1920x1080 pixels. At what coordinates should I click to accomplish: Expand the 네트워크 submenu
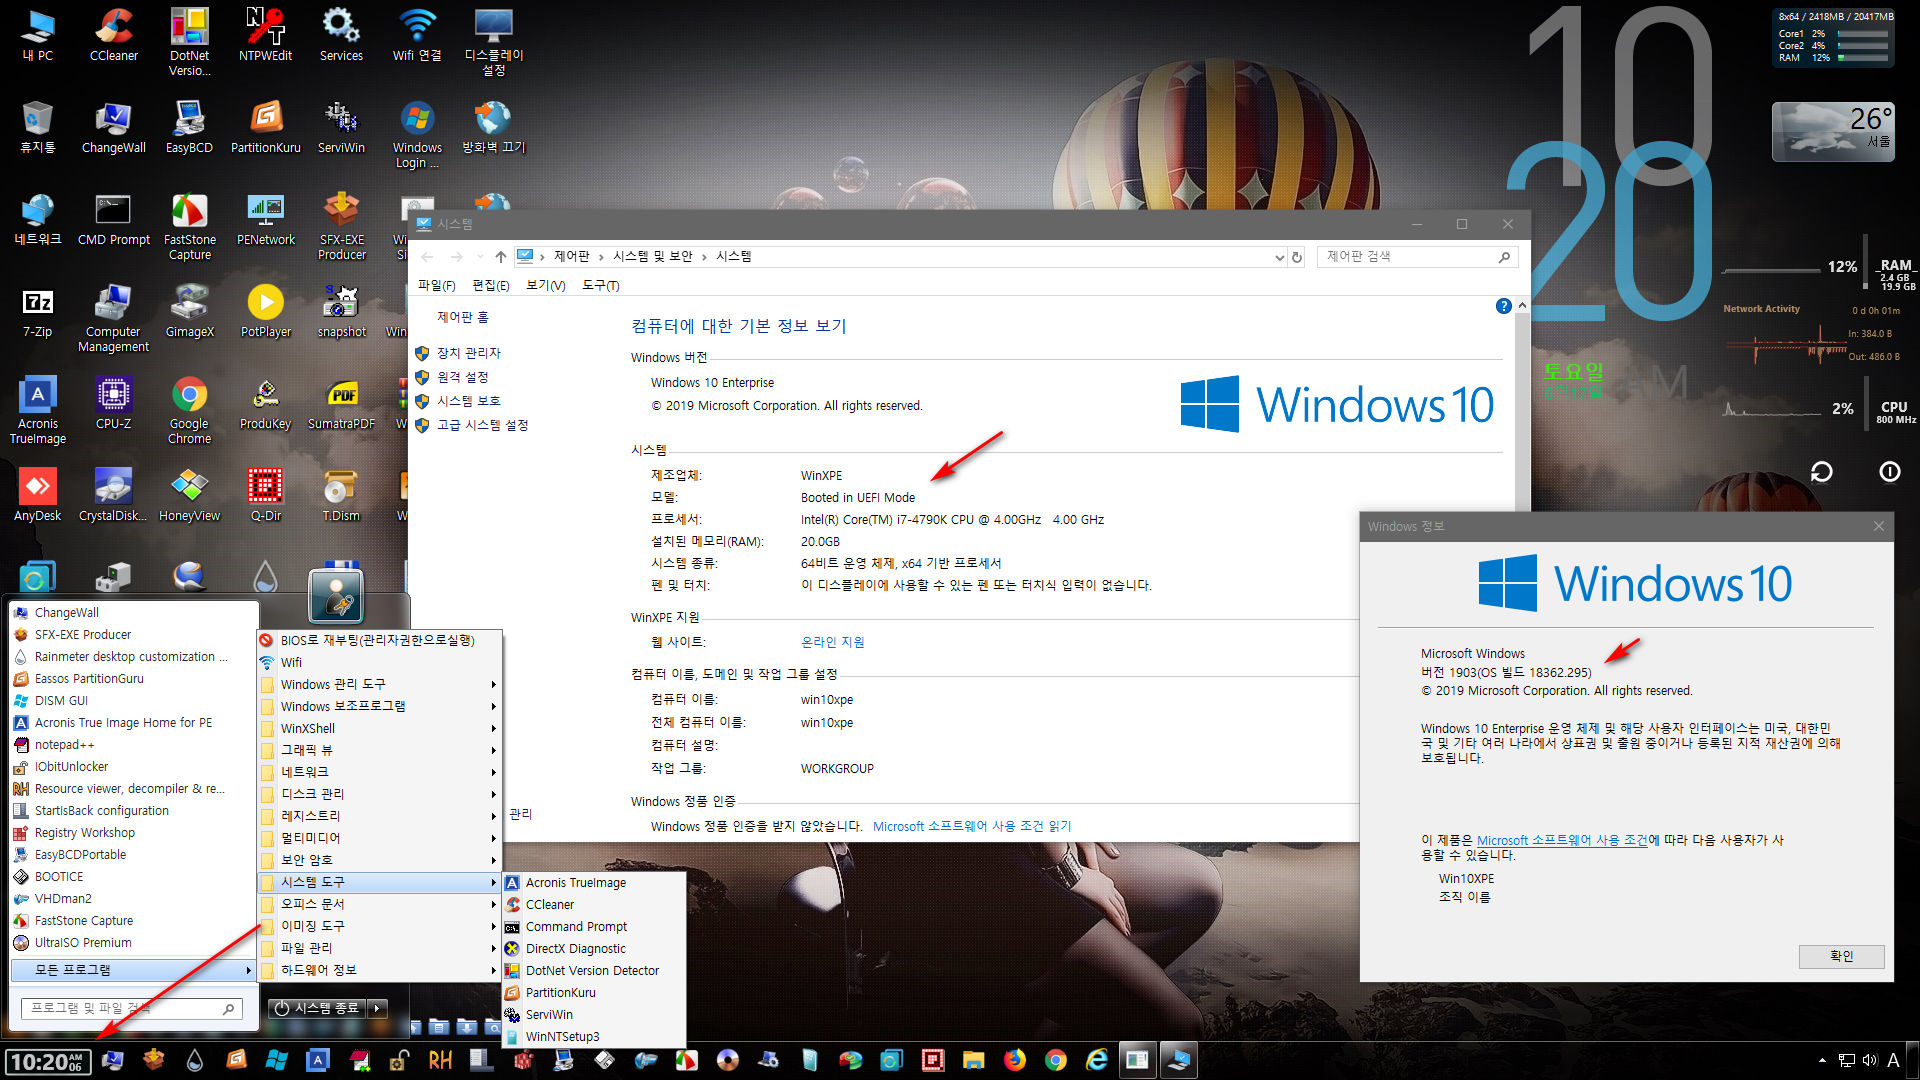pyautogui.click(x=379, y=772)
